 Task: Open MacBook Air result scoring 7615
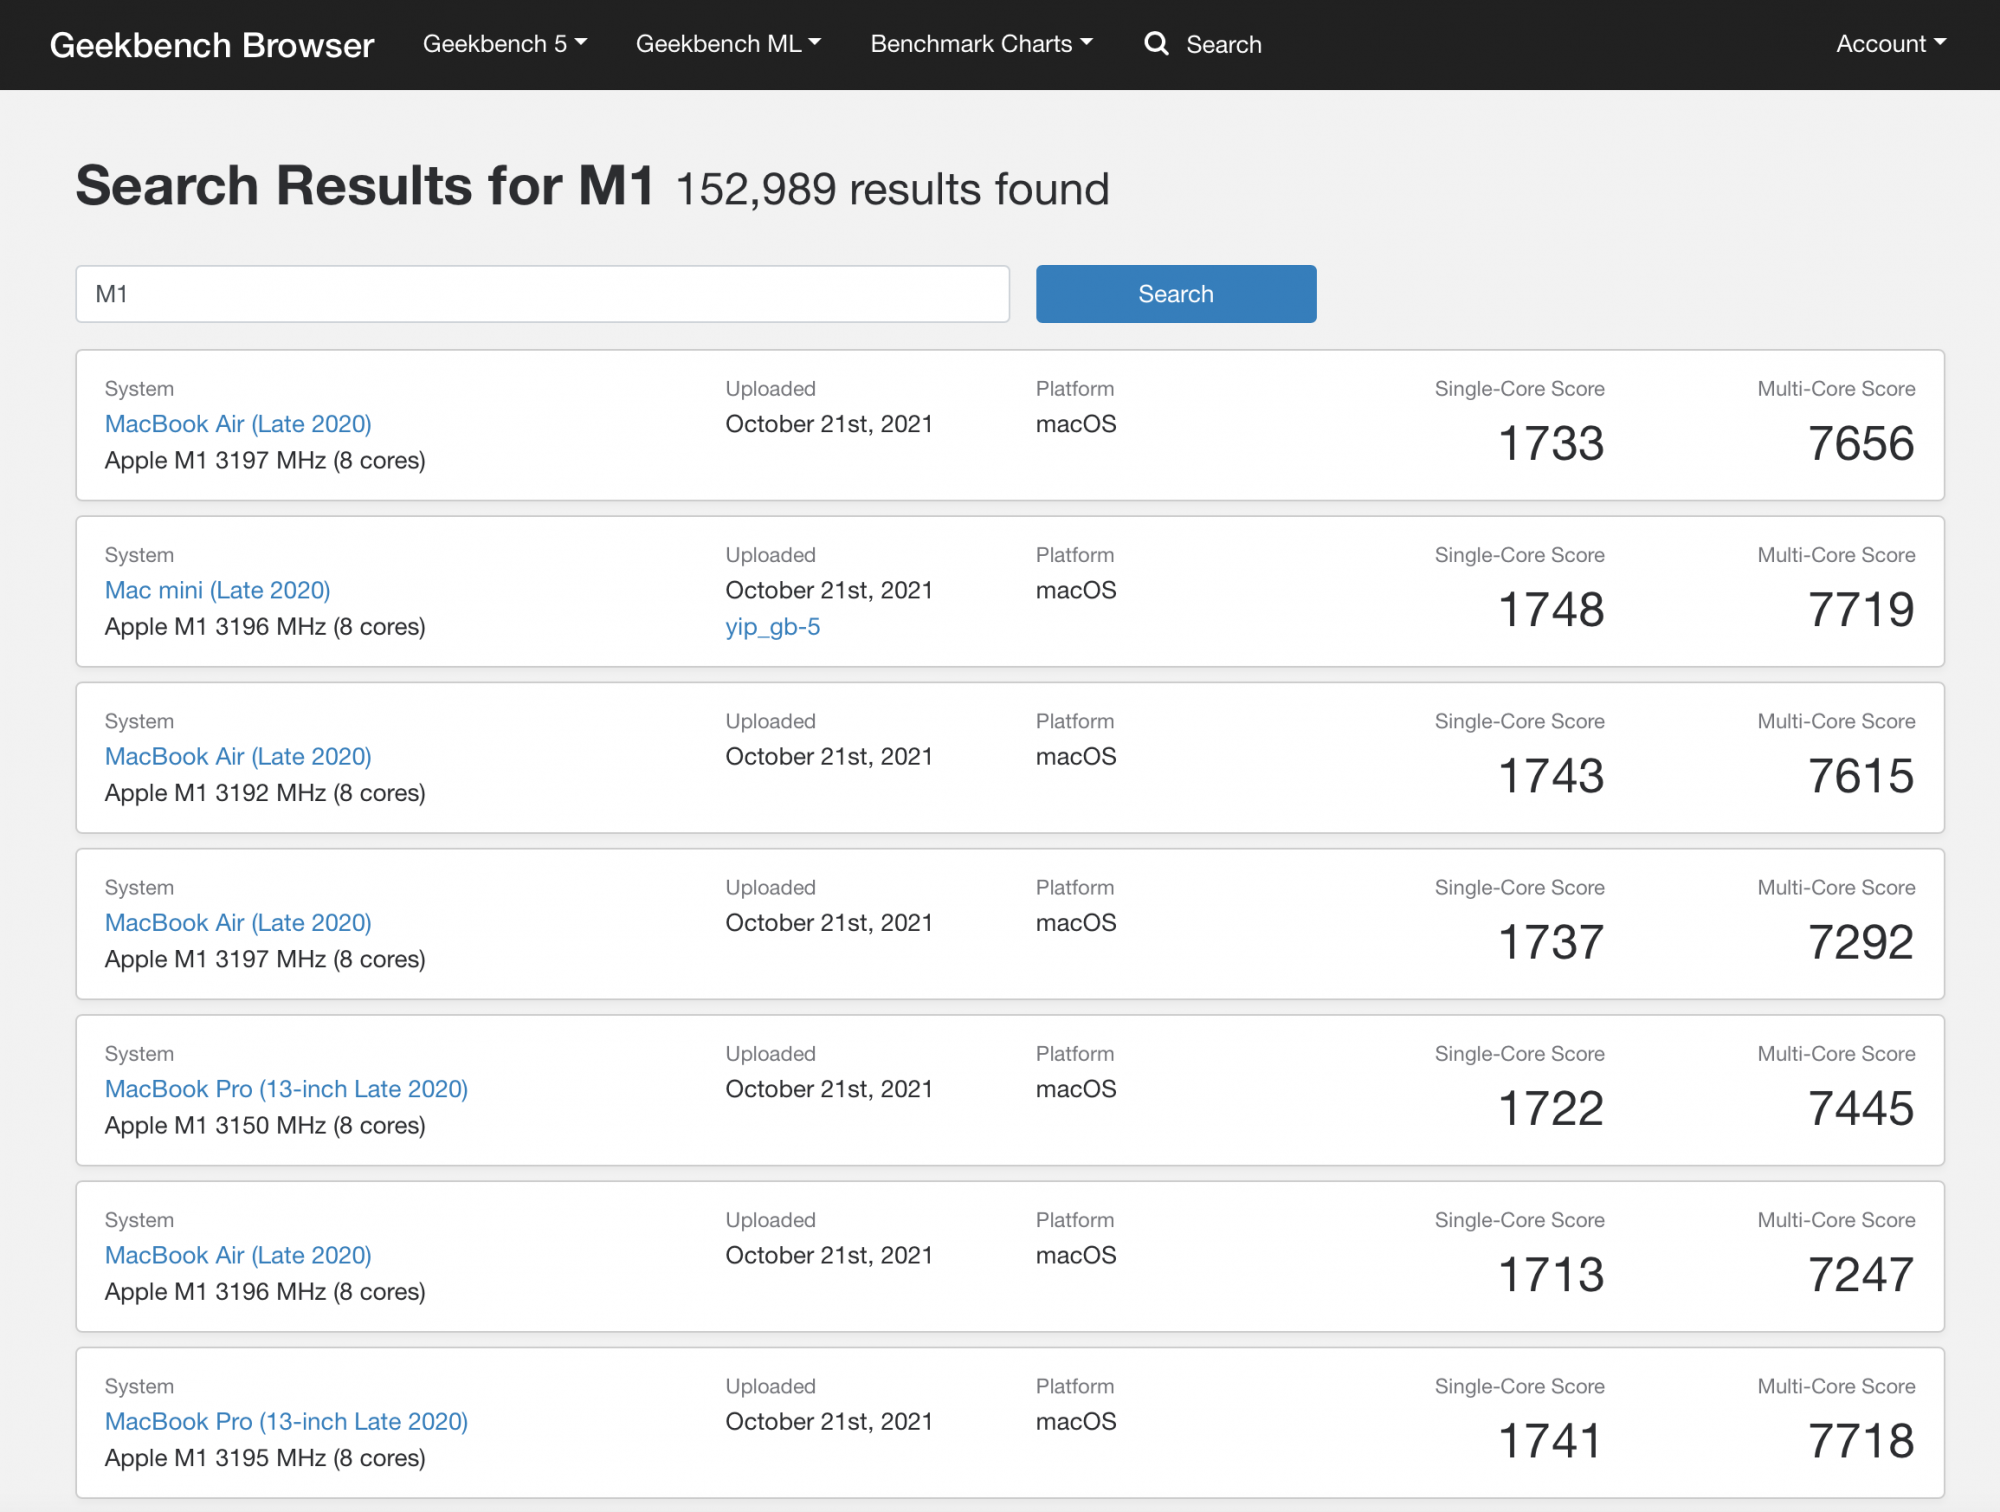pyautogui.click(x=238, y=757)
